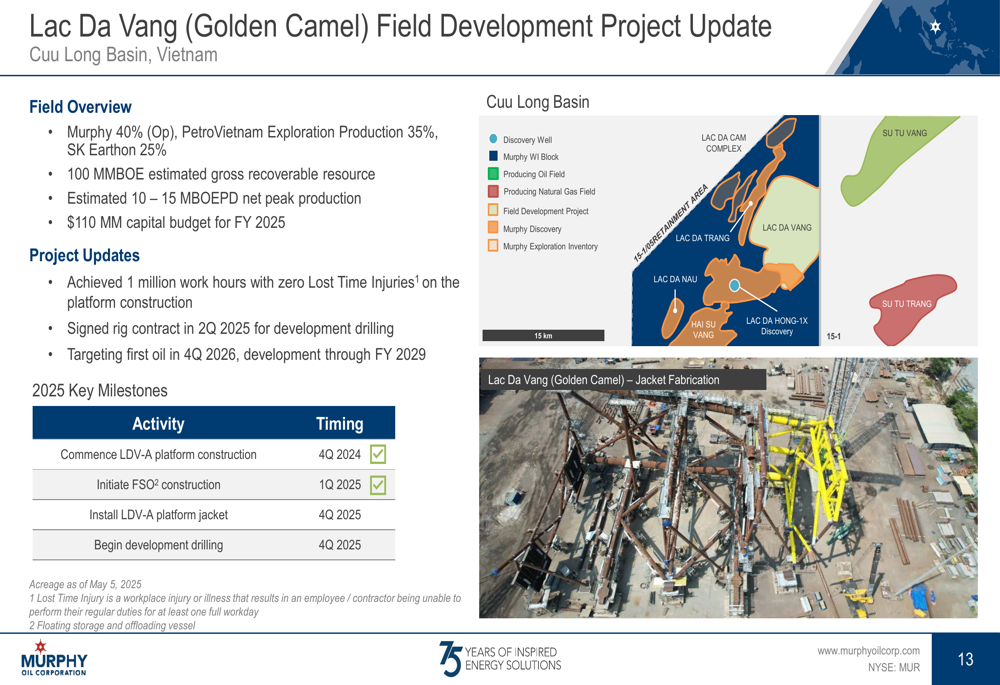This screenshot has height=685, width=1000.
Task: Click the Cuu Long Basin map title
Action: [x=538, y=102]
